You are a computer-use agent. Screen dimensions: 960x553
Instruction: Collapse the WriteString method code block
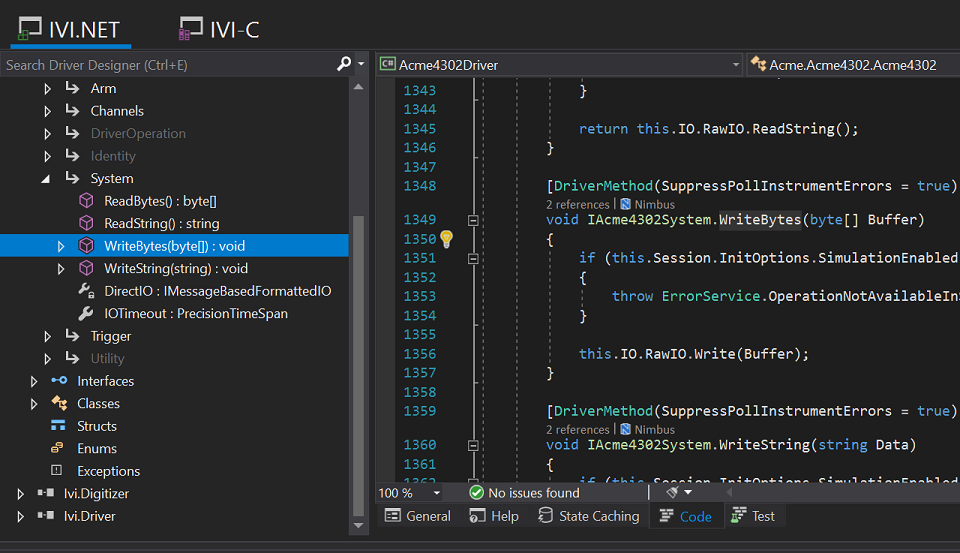(473, 445)
